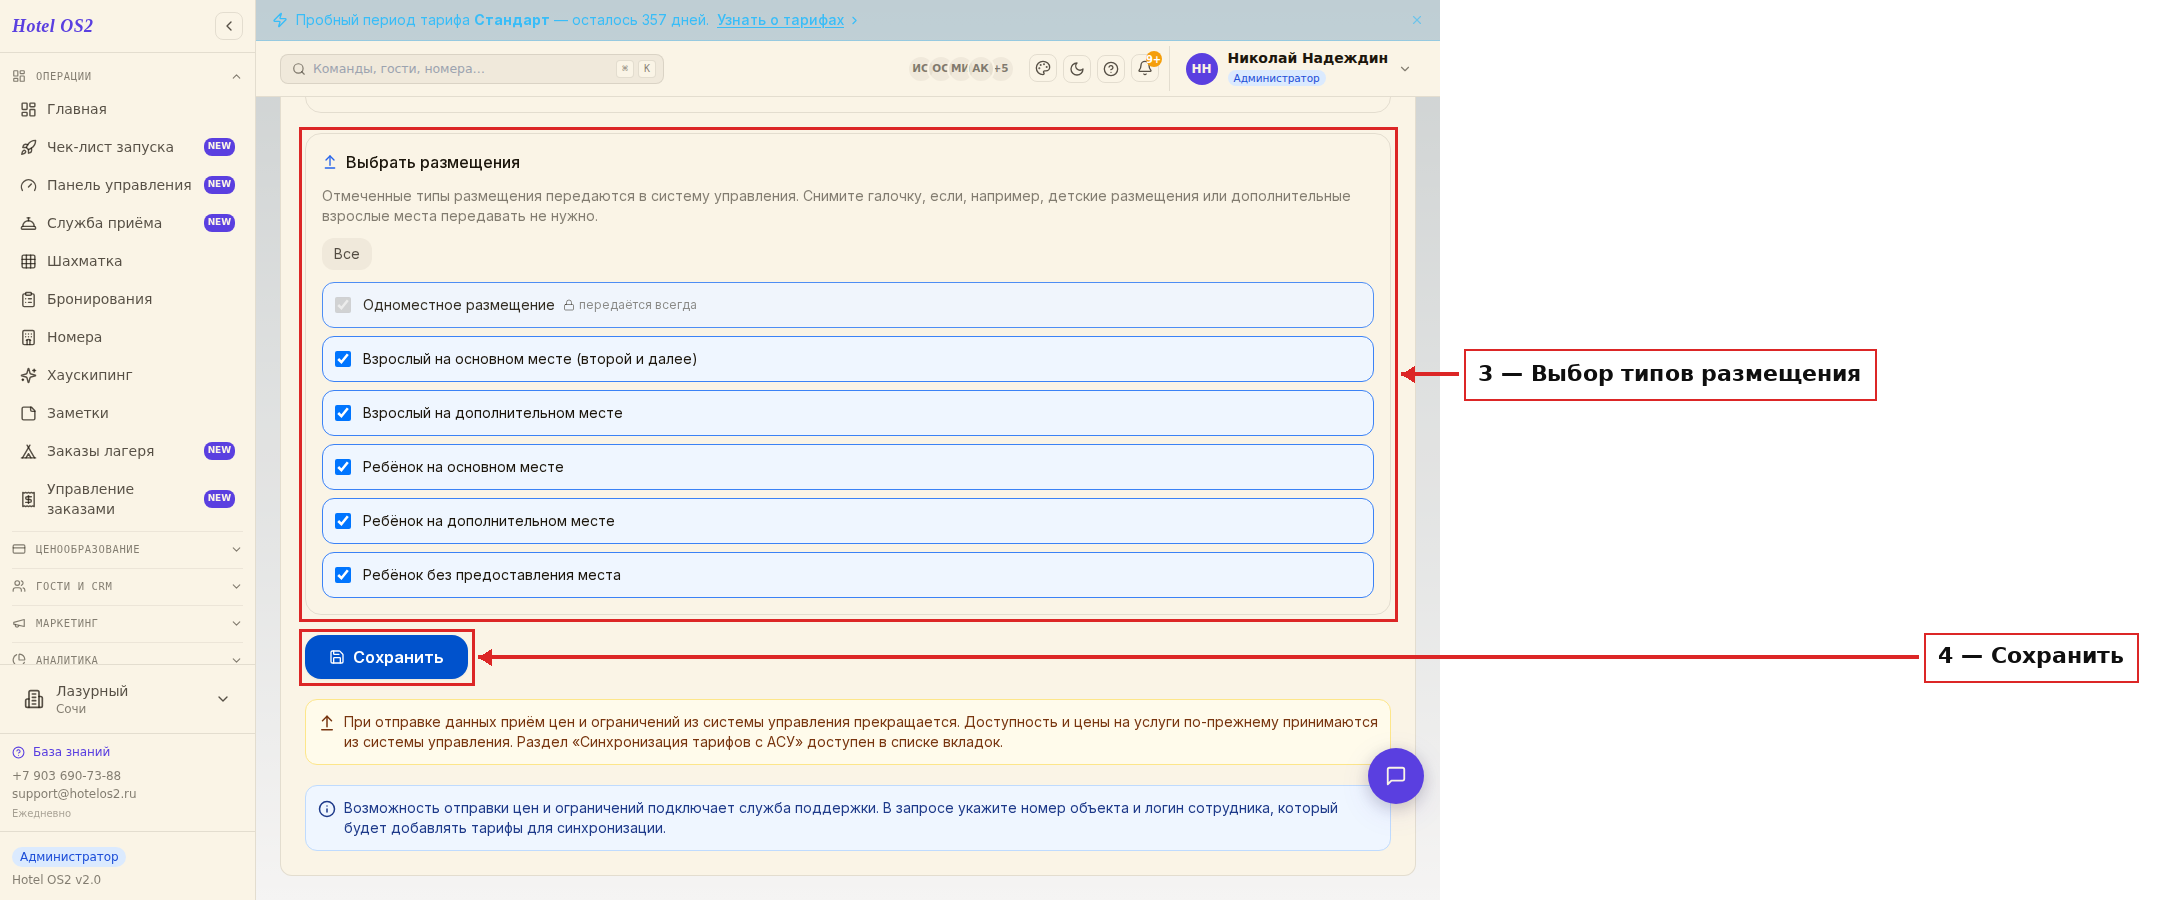
Task: Click the ИС user avatar
Action: (x=920, y=68)
